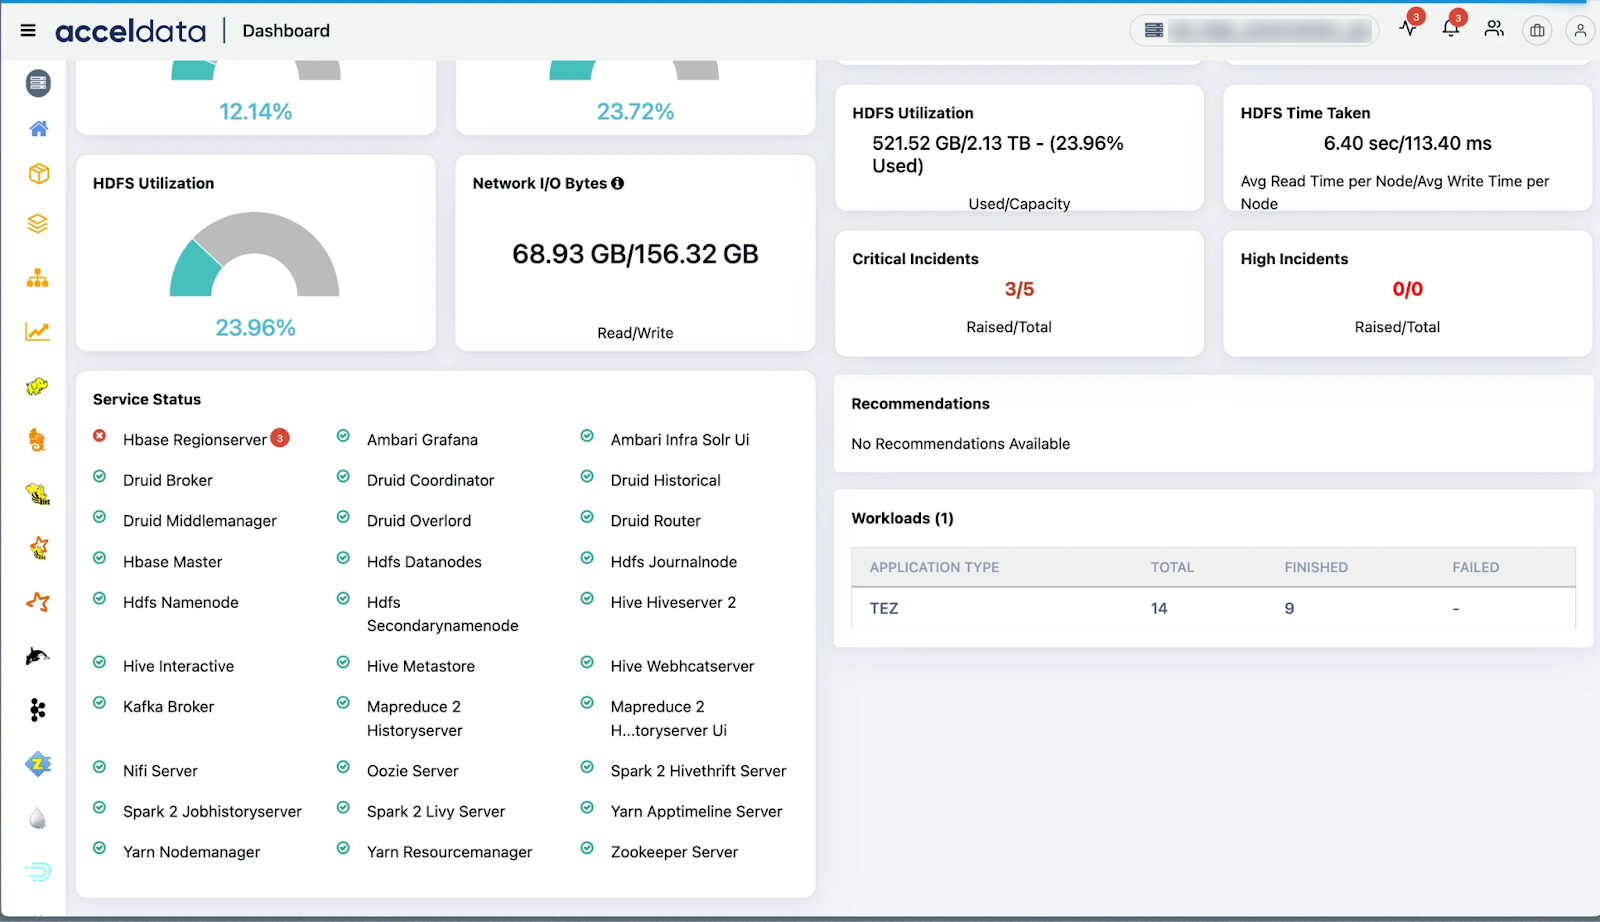Click the 68.93 GB/156.32 GB network value
The width and height of the screenshot is (1600, 922).
tap(635, 254)
